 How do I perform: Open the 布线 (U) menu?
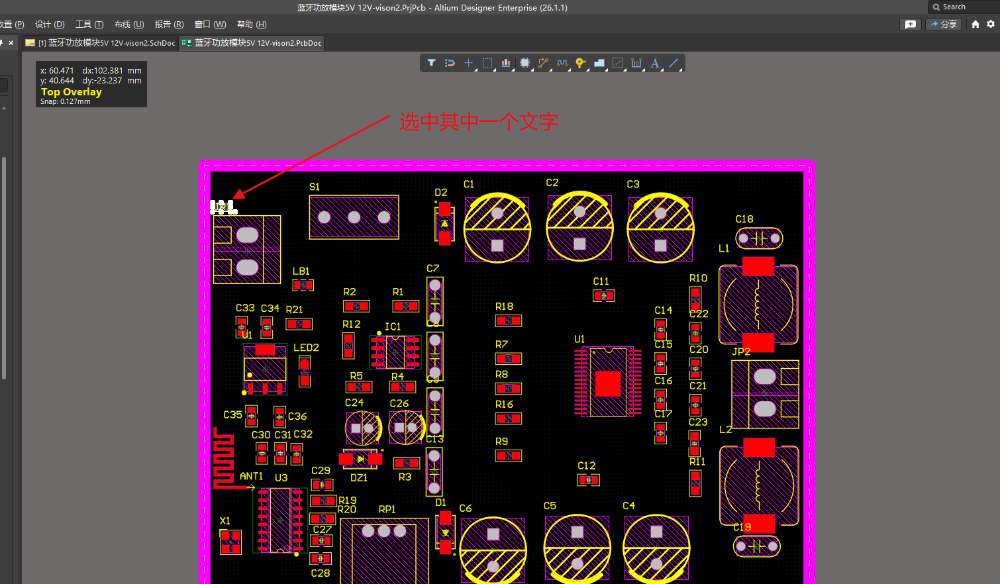point(129,24)
